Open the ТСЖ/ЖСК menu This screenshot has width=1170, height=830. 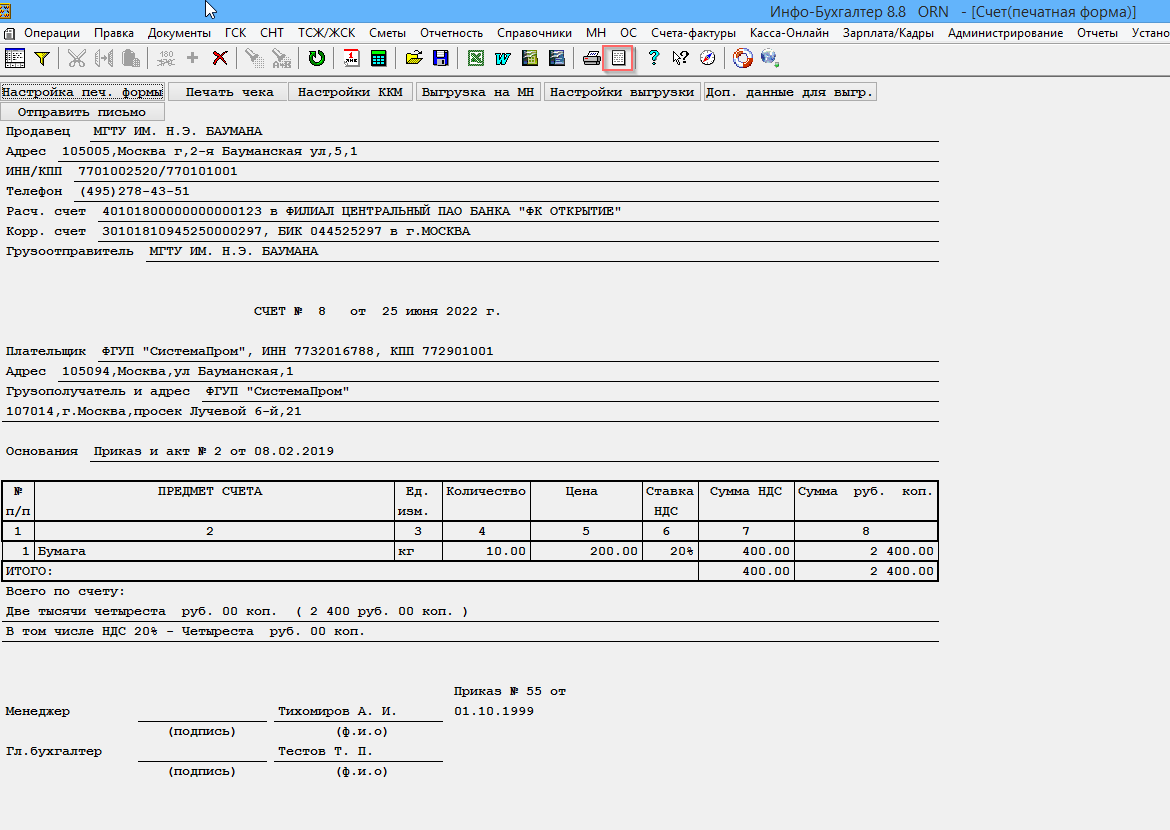326,33
